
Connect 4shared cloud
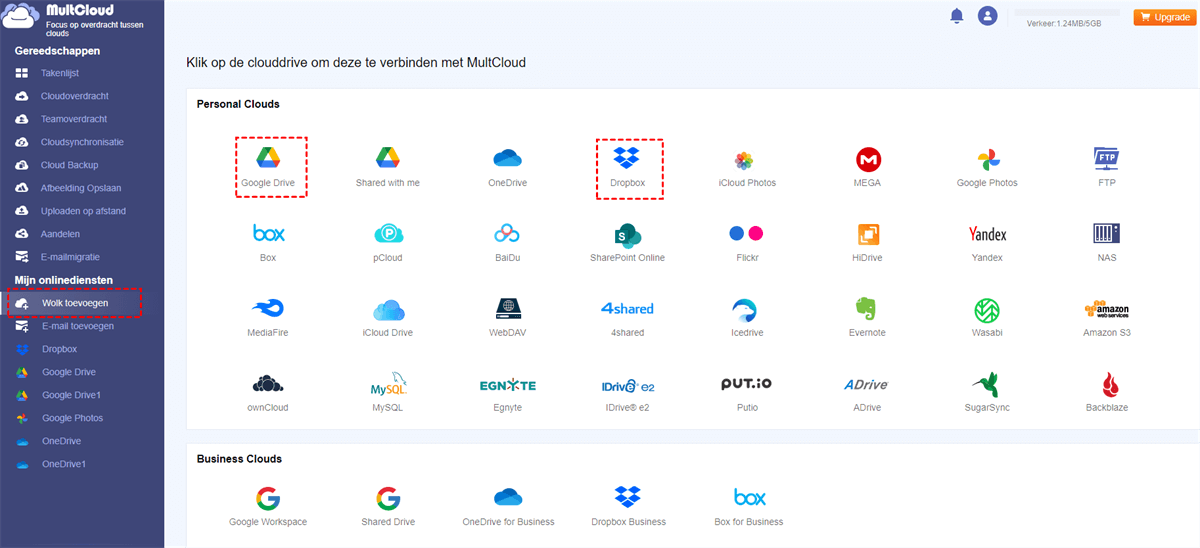[x=628, y=317]
